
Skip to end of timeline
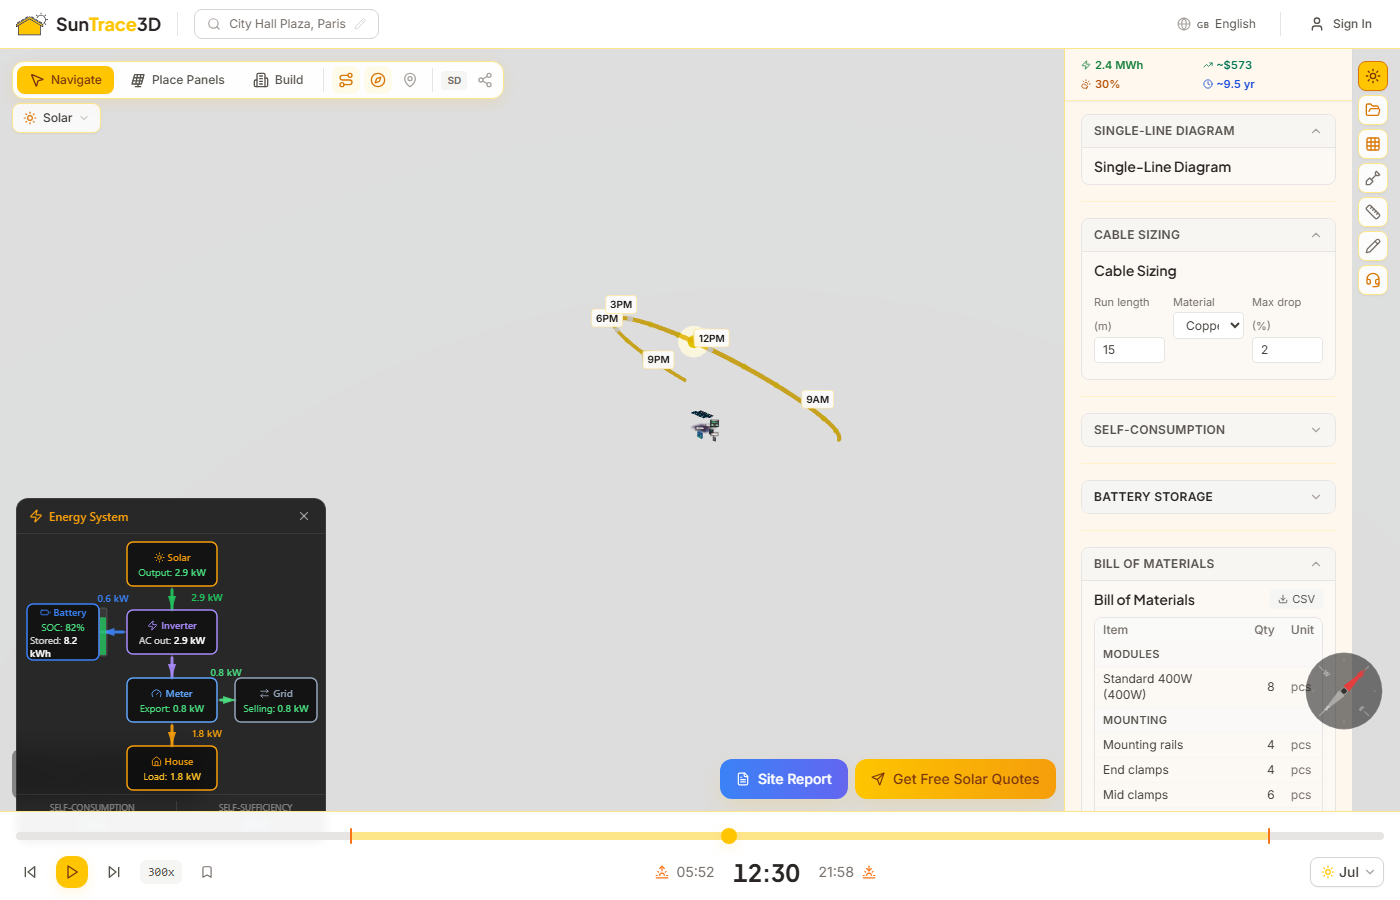tap(114, 872)
